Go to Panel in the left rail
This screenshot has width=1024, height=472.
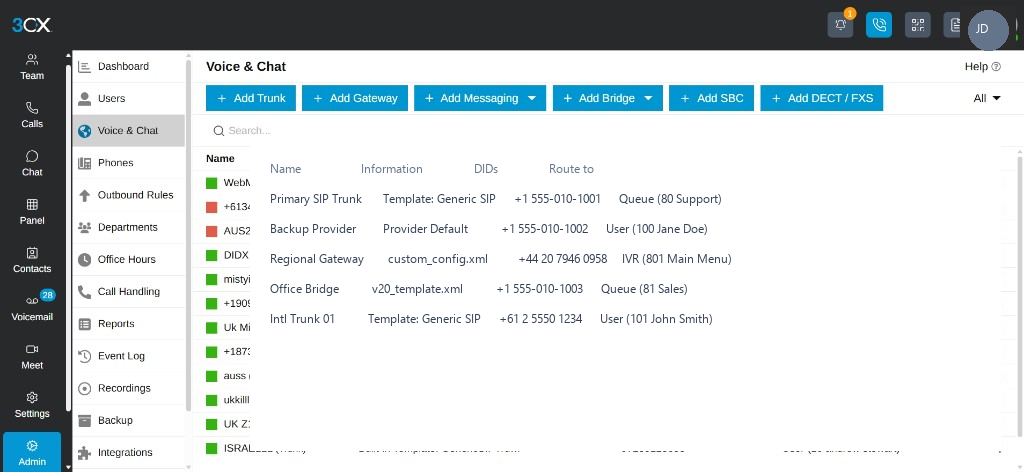tap(32, 212)
